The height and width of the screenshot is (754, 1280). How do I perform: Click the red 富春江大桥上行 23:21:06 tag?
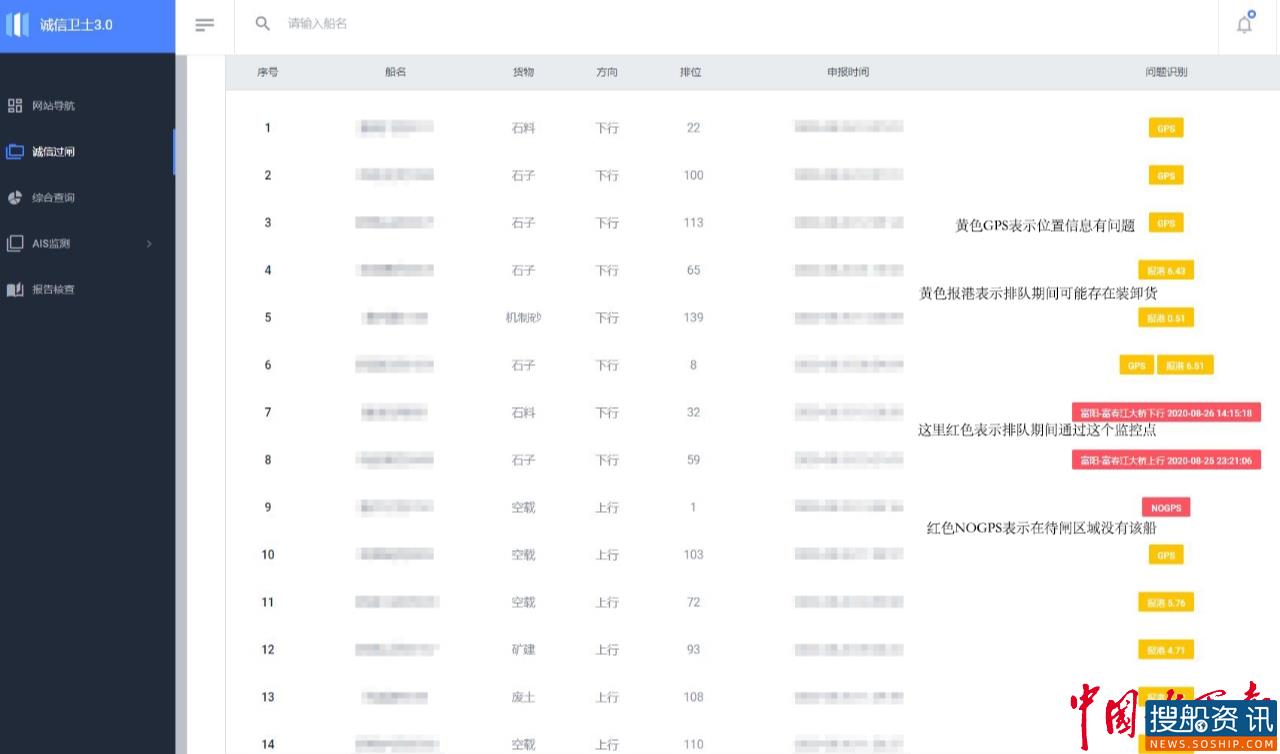pos(1166,460)
